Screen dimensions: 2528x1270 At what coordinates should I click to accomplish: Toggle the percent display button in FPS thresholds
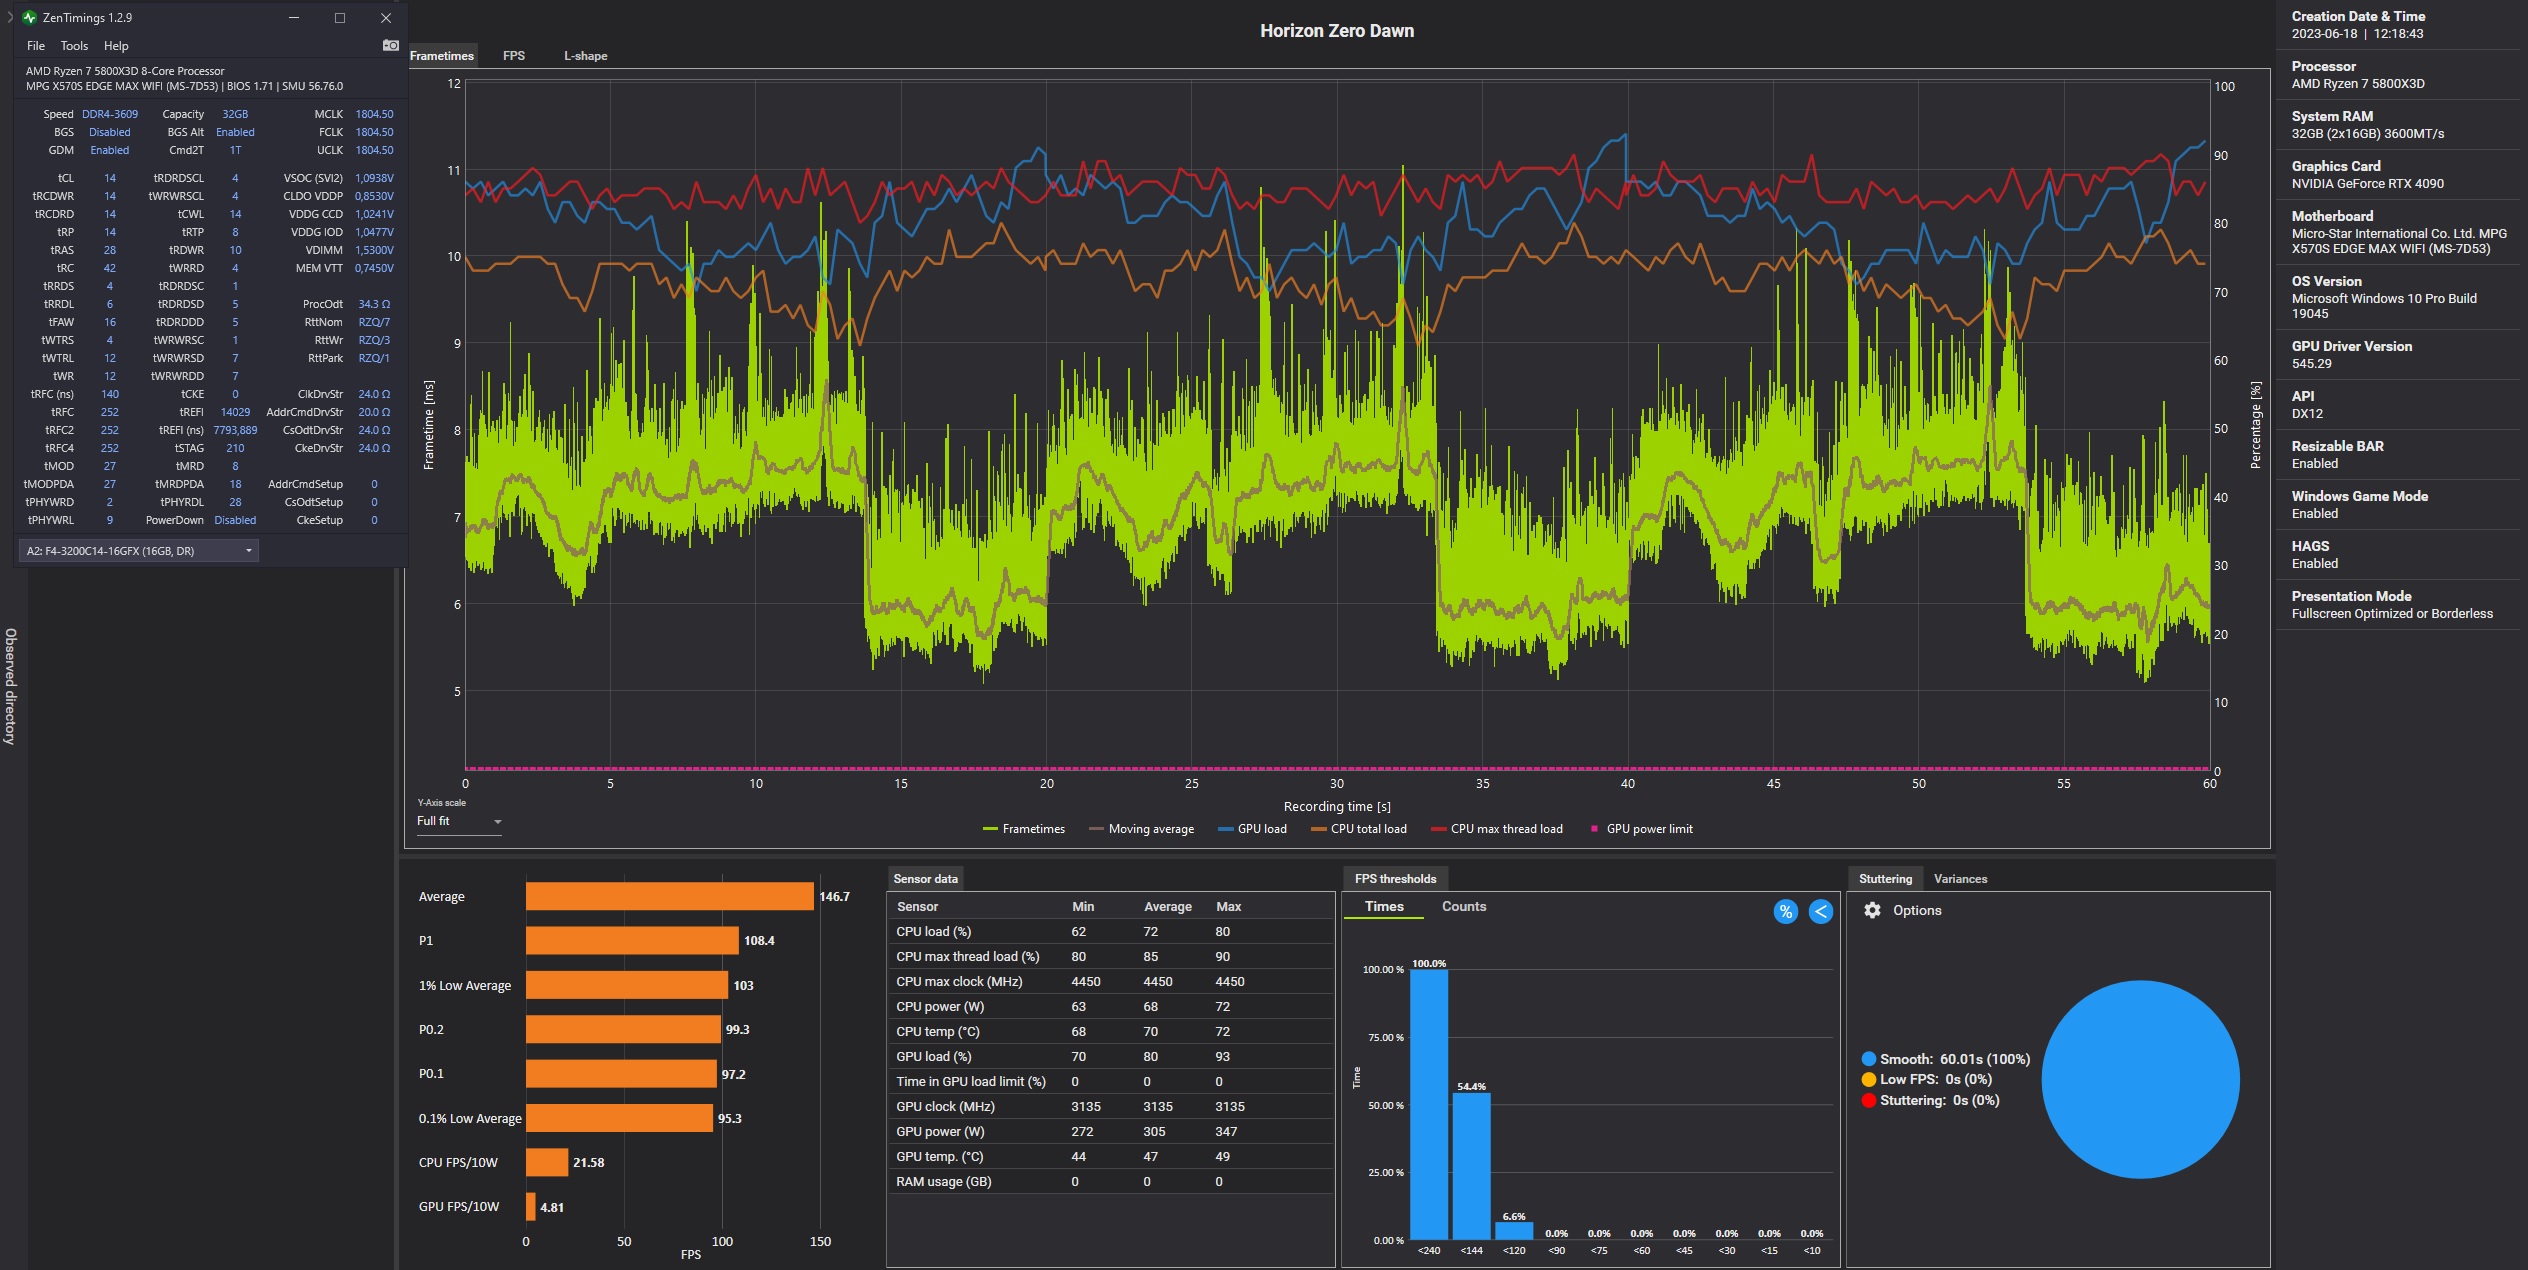1785,911
